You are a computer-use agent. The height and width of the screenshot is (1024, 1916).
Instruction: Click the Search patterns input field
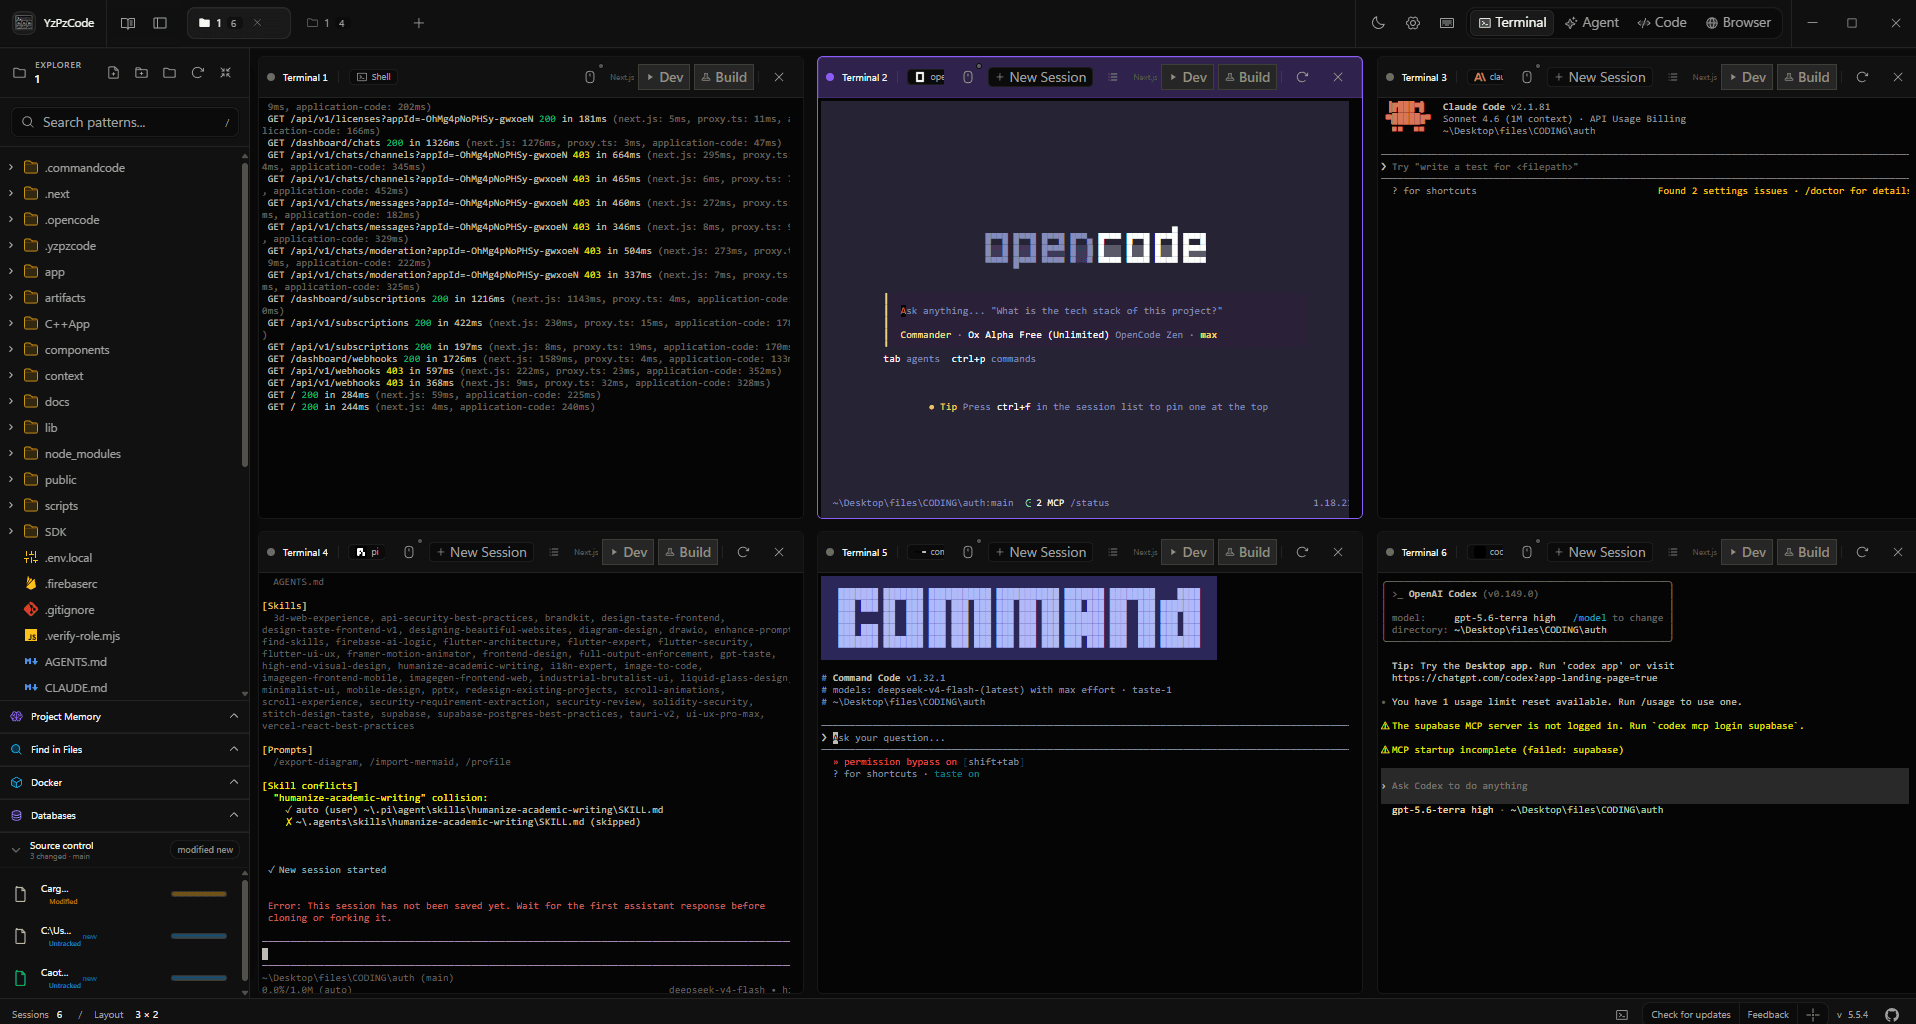[x=125, y=122]
